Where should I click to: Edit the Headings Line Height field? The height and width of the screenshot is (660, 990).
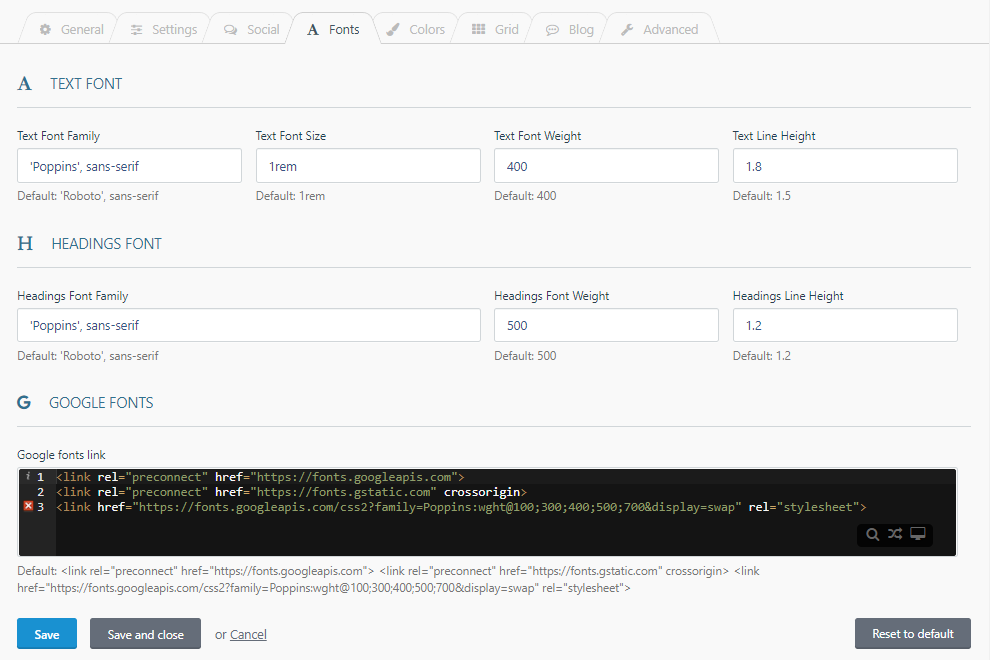point(845,325)
